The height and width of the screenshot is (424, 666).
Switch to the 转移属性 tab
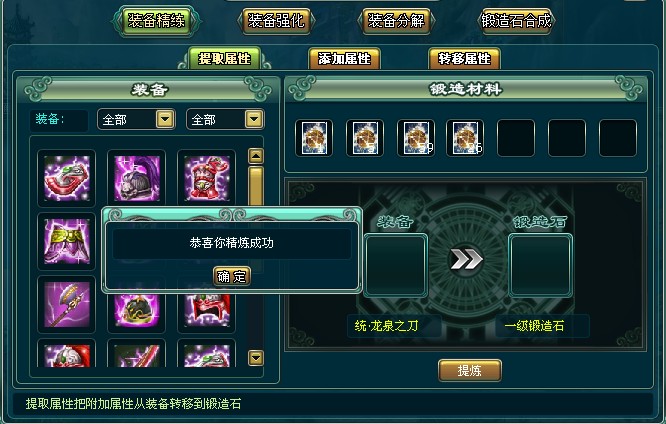click(x=464, y=58)
